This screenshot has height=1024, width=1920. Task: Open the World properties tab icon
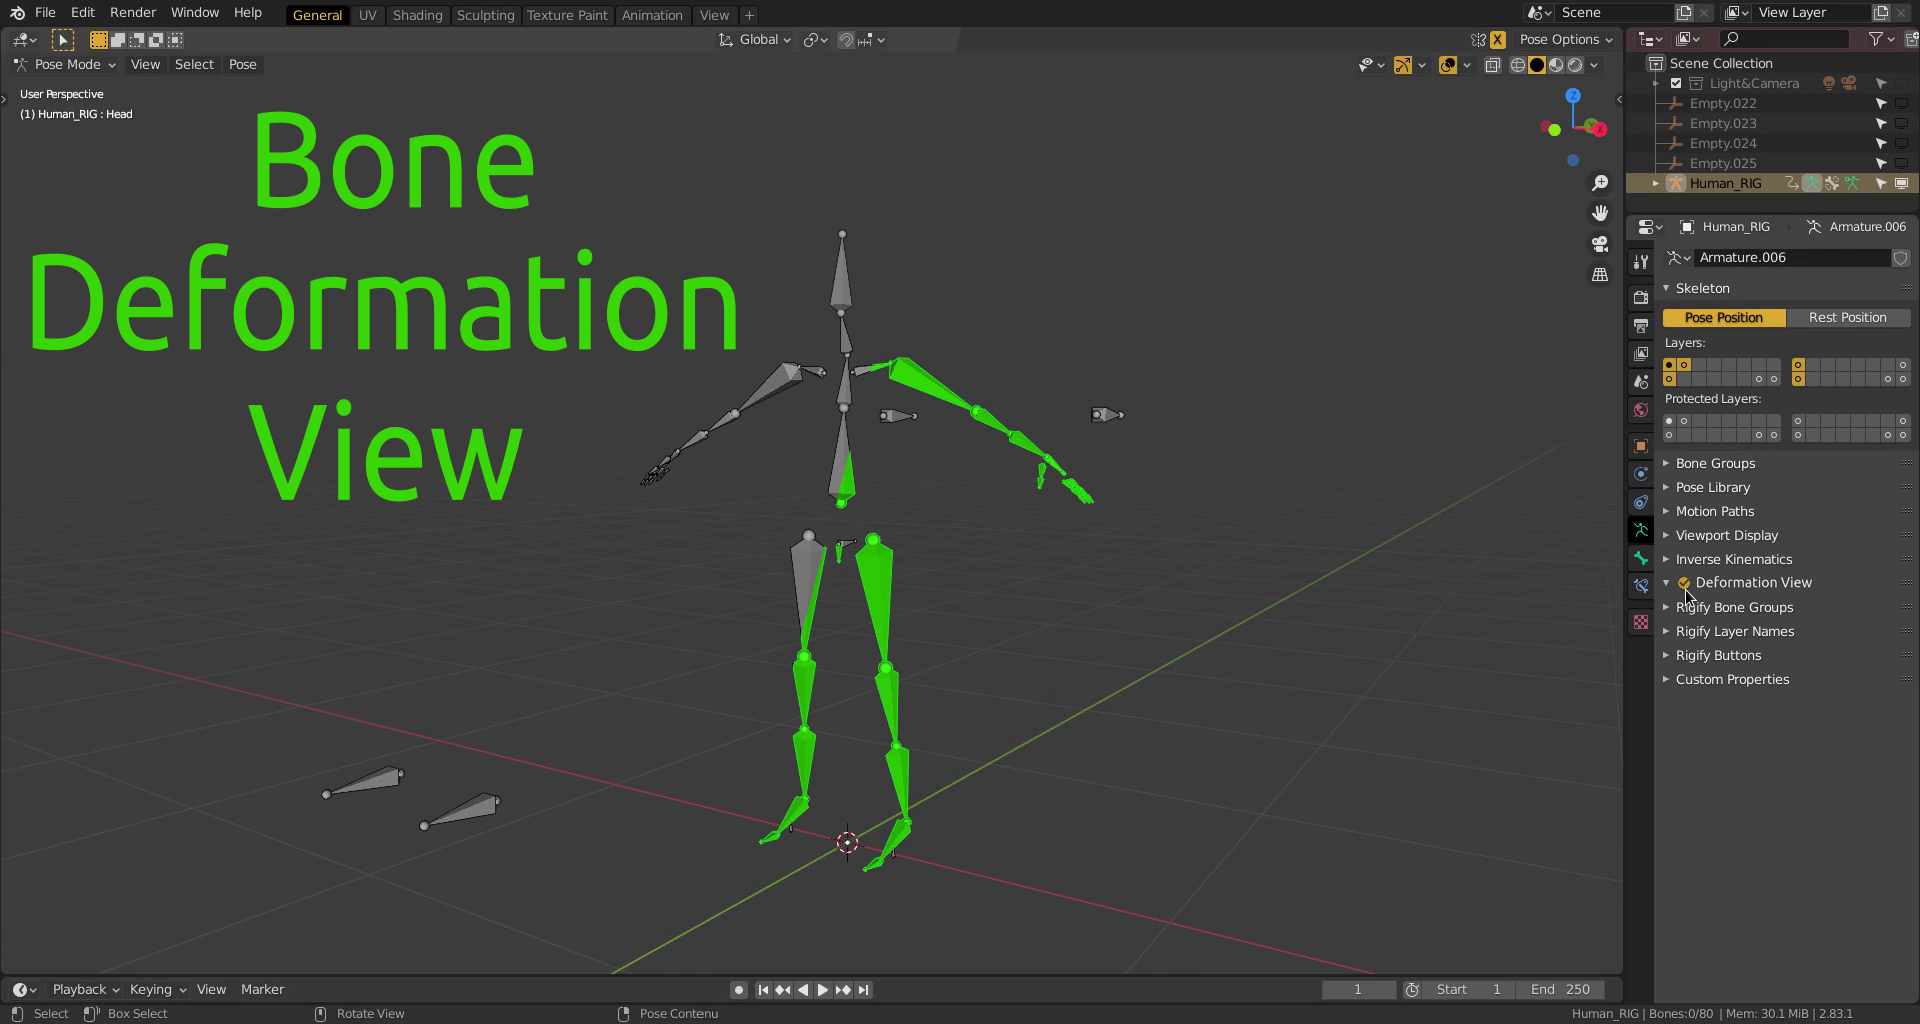[1640, 410]
